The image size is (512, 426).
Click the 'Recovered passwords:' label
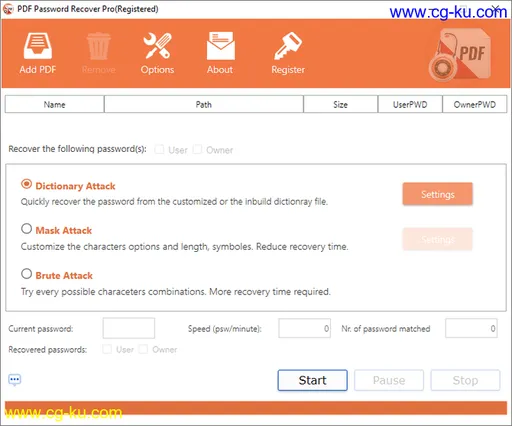[48, 349]
